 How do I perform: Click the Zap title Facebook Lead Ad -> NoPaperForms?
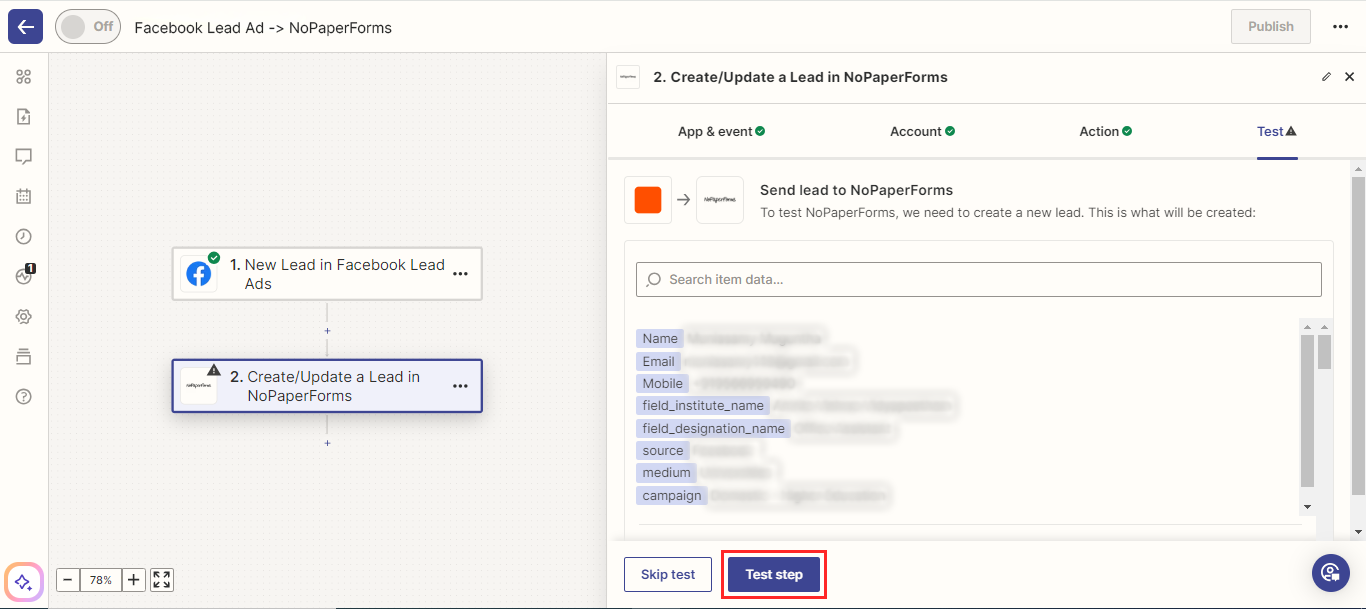263,28
